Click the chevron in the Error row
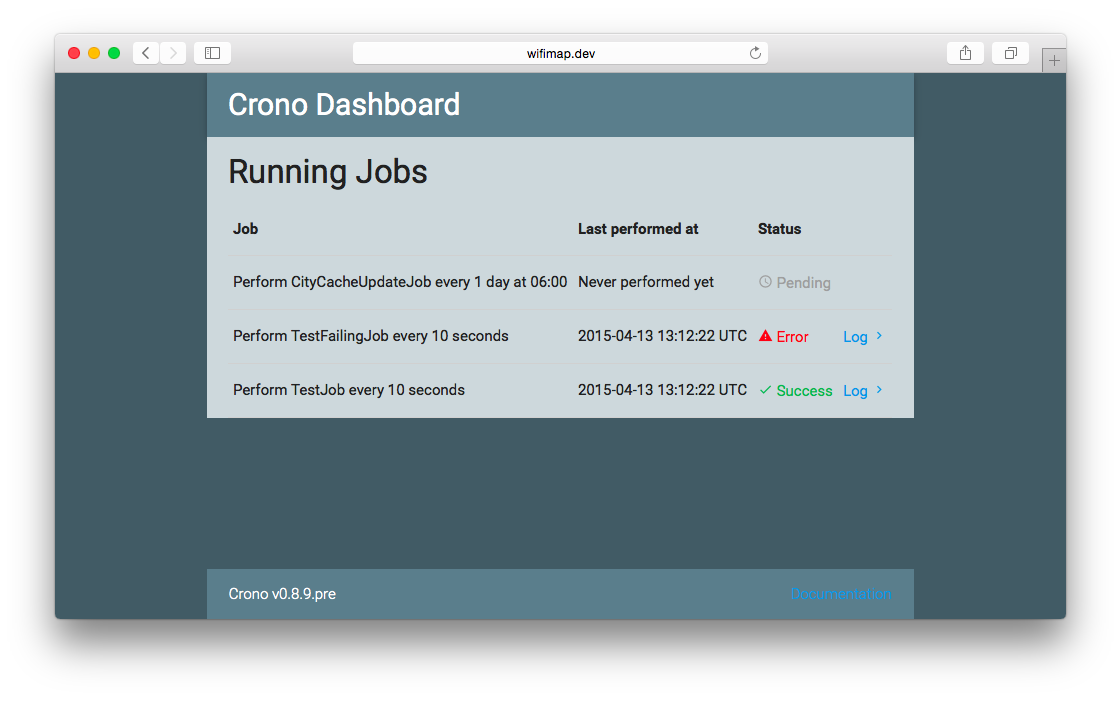The image size is (1117, 701). [x=879, y=336]
